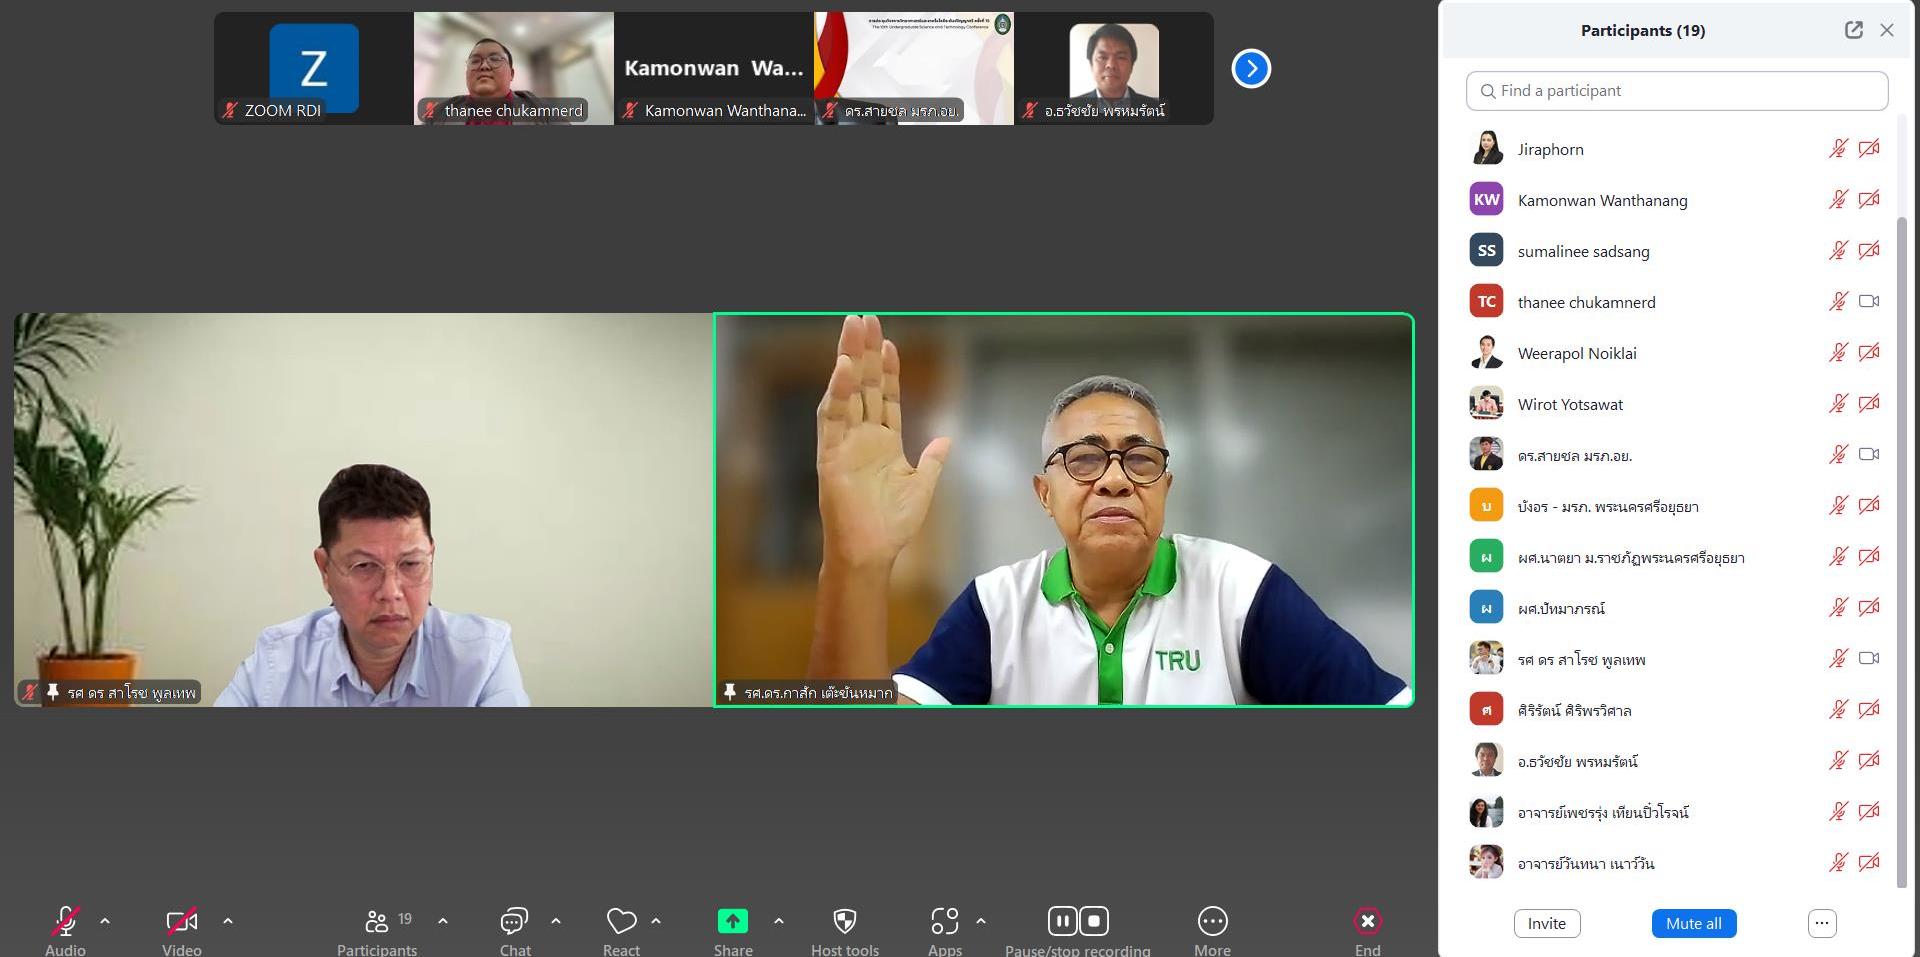This screenshot has height=957, width=1920.
Task: Click Weerapol Noiklai's microphone icon
Action: [1838, 353]
